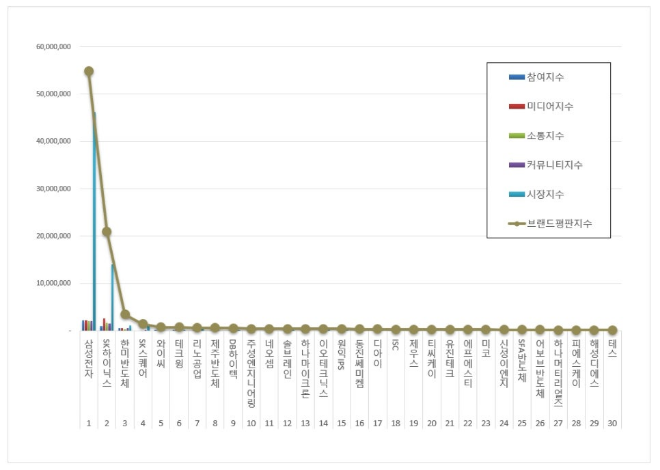Click the blue 참여지수 legend color marker
This screenshot has width=660, height=470.
pos(516,77)
